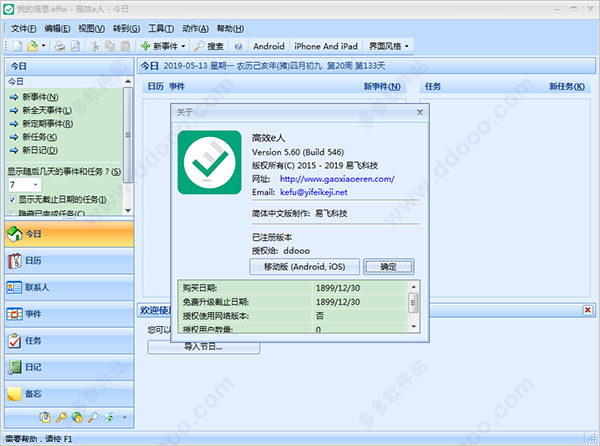Click the attachment paperclip icon in bottom bar

point(45,417)
